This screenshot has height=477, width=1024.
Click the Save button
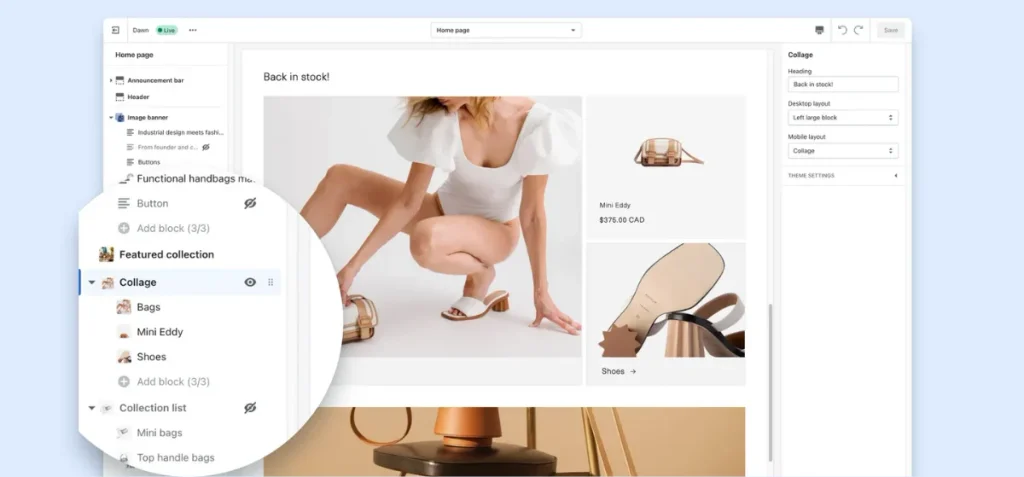[891, 30]
